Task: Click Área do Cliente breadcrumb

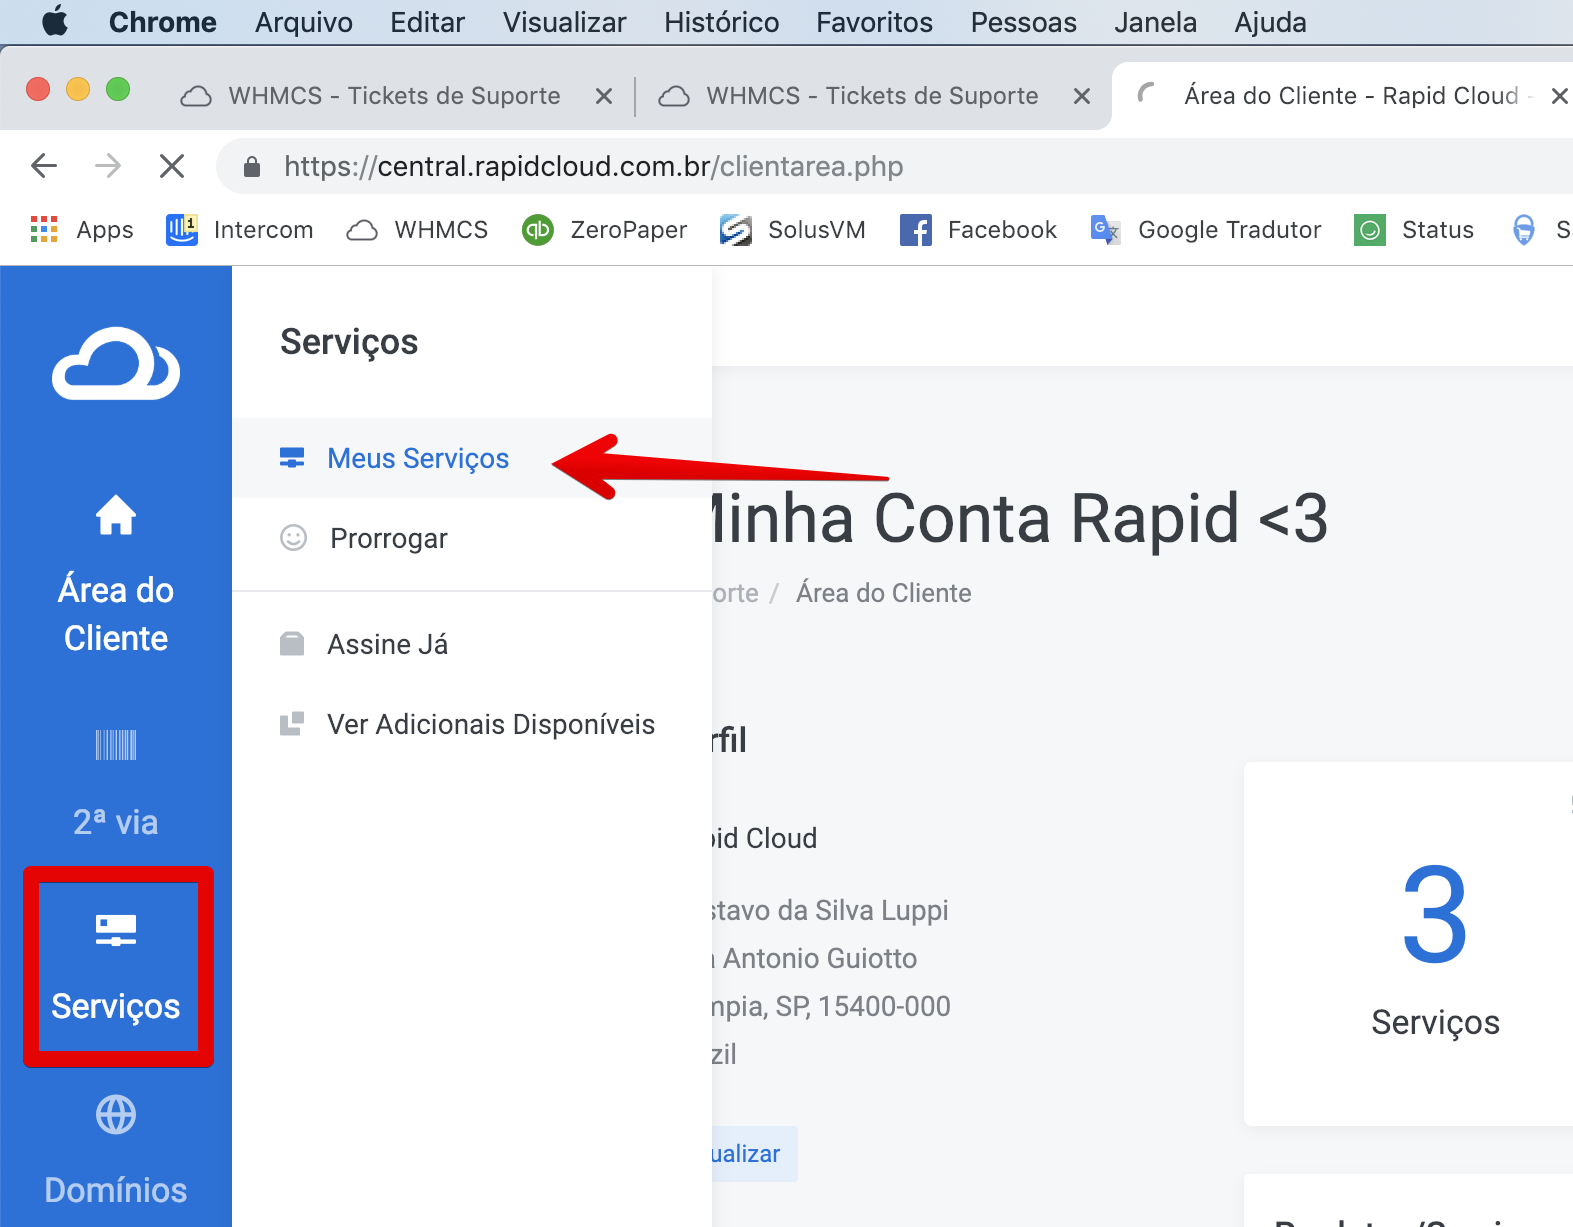Action: click(x=883, y=593)
